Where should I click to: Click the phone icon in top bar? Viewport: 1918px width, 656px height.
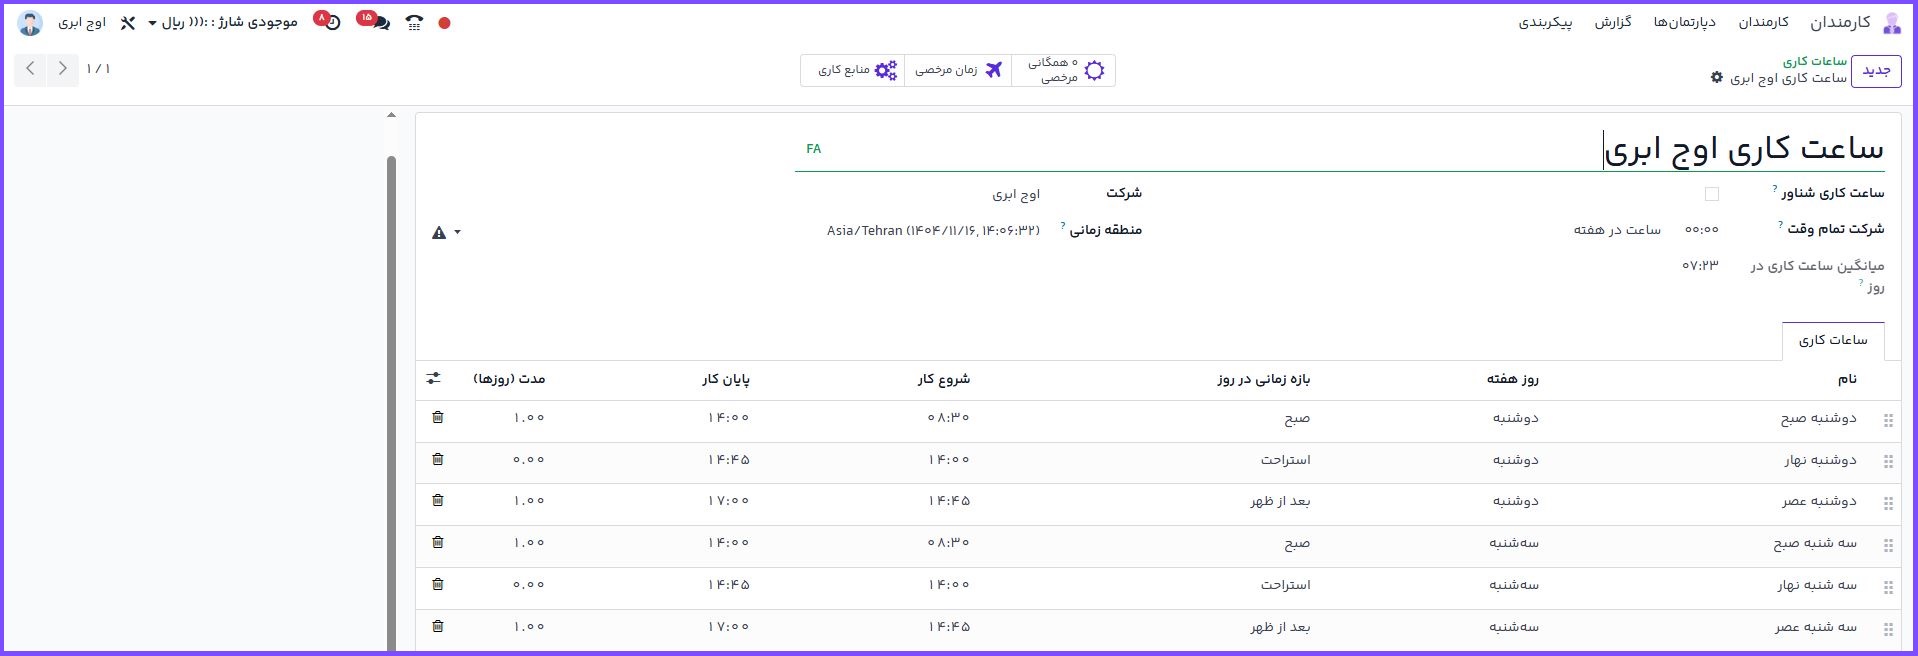coord(414,23)
